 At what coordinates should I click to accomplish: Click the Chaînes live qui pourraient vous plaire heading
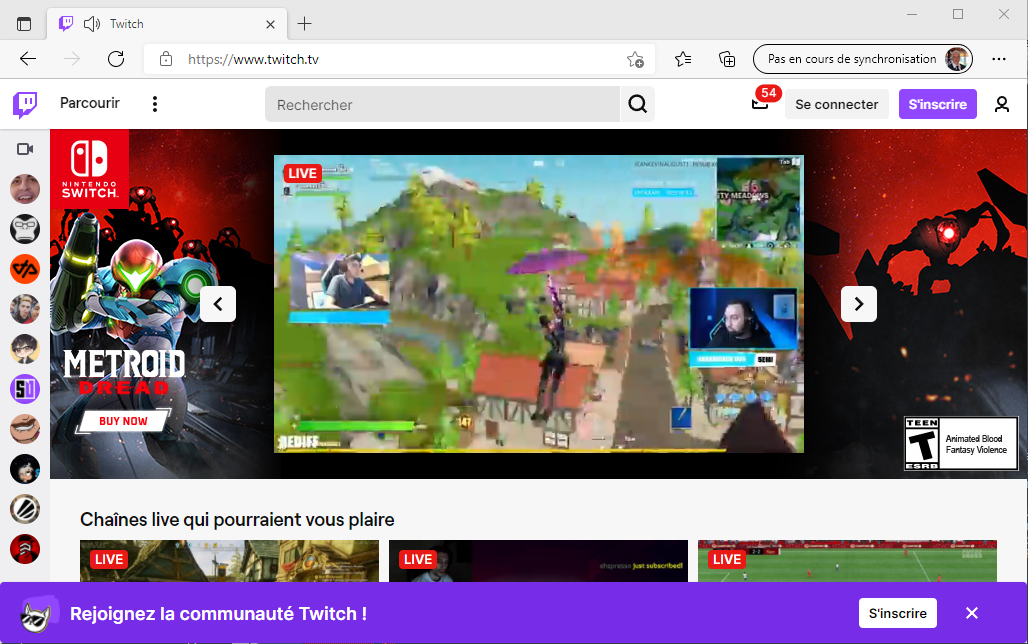(237, 519)
